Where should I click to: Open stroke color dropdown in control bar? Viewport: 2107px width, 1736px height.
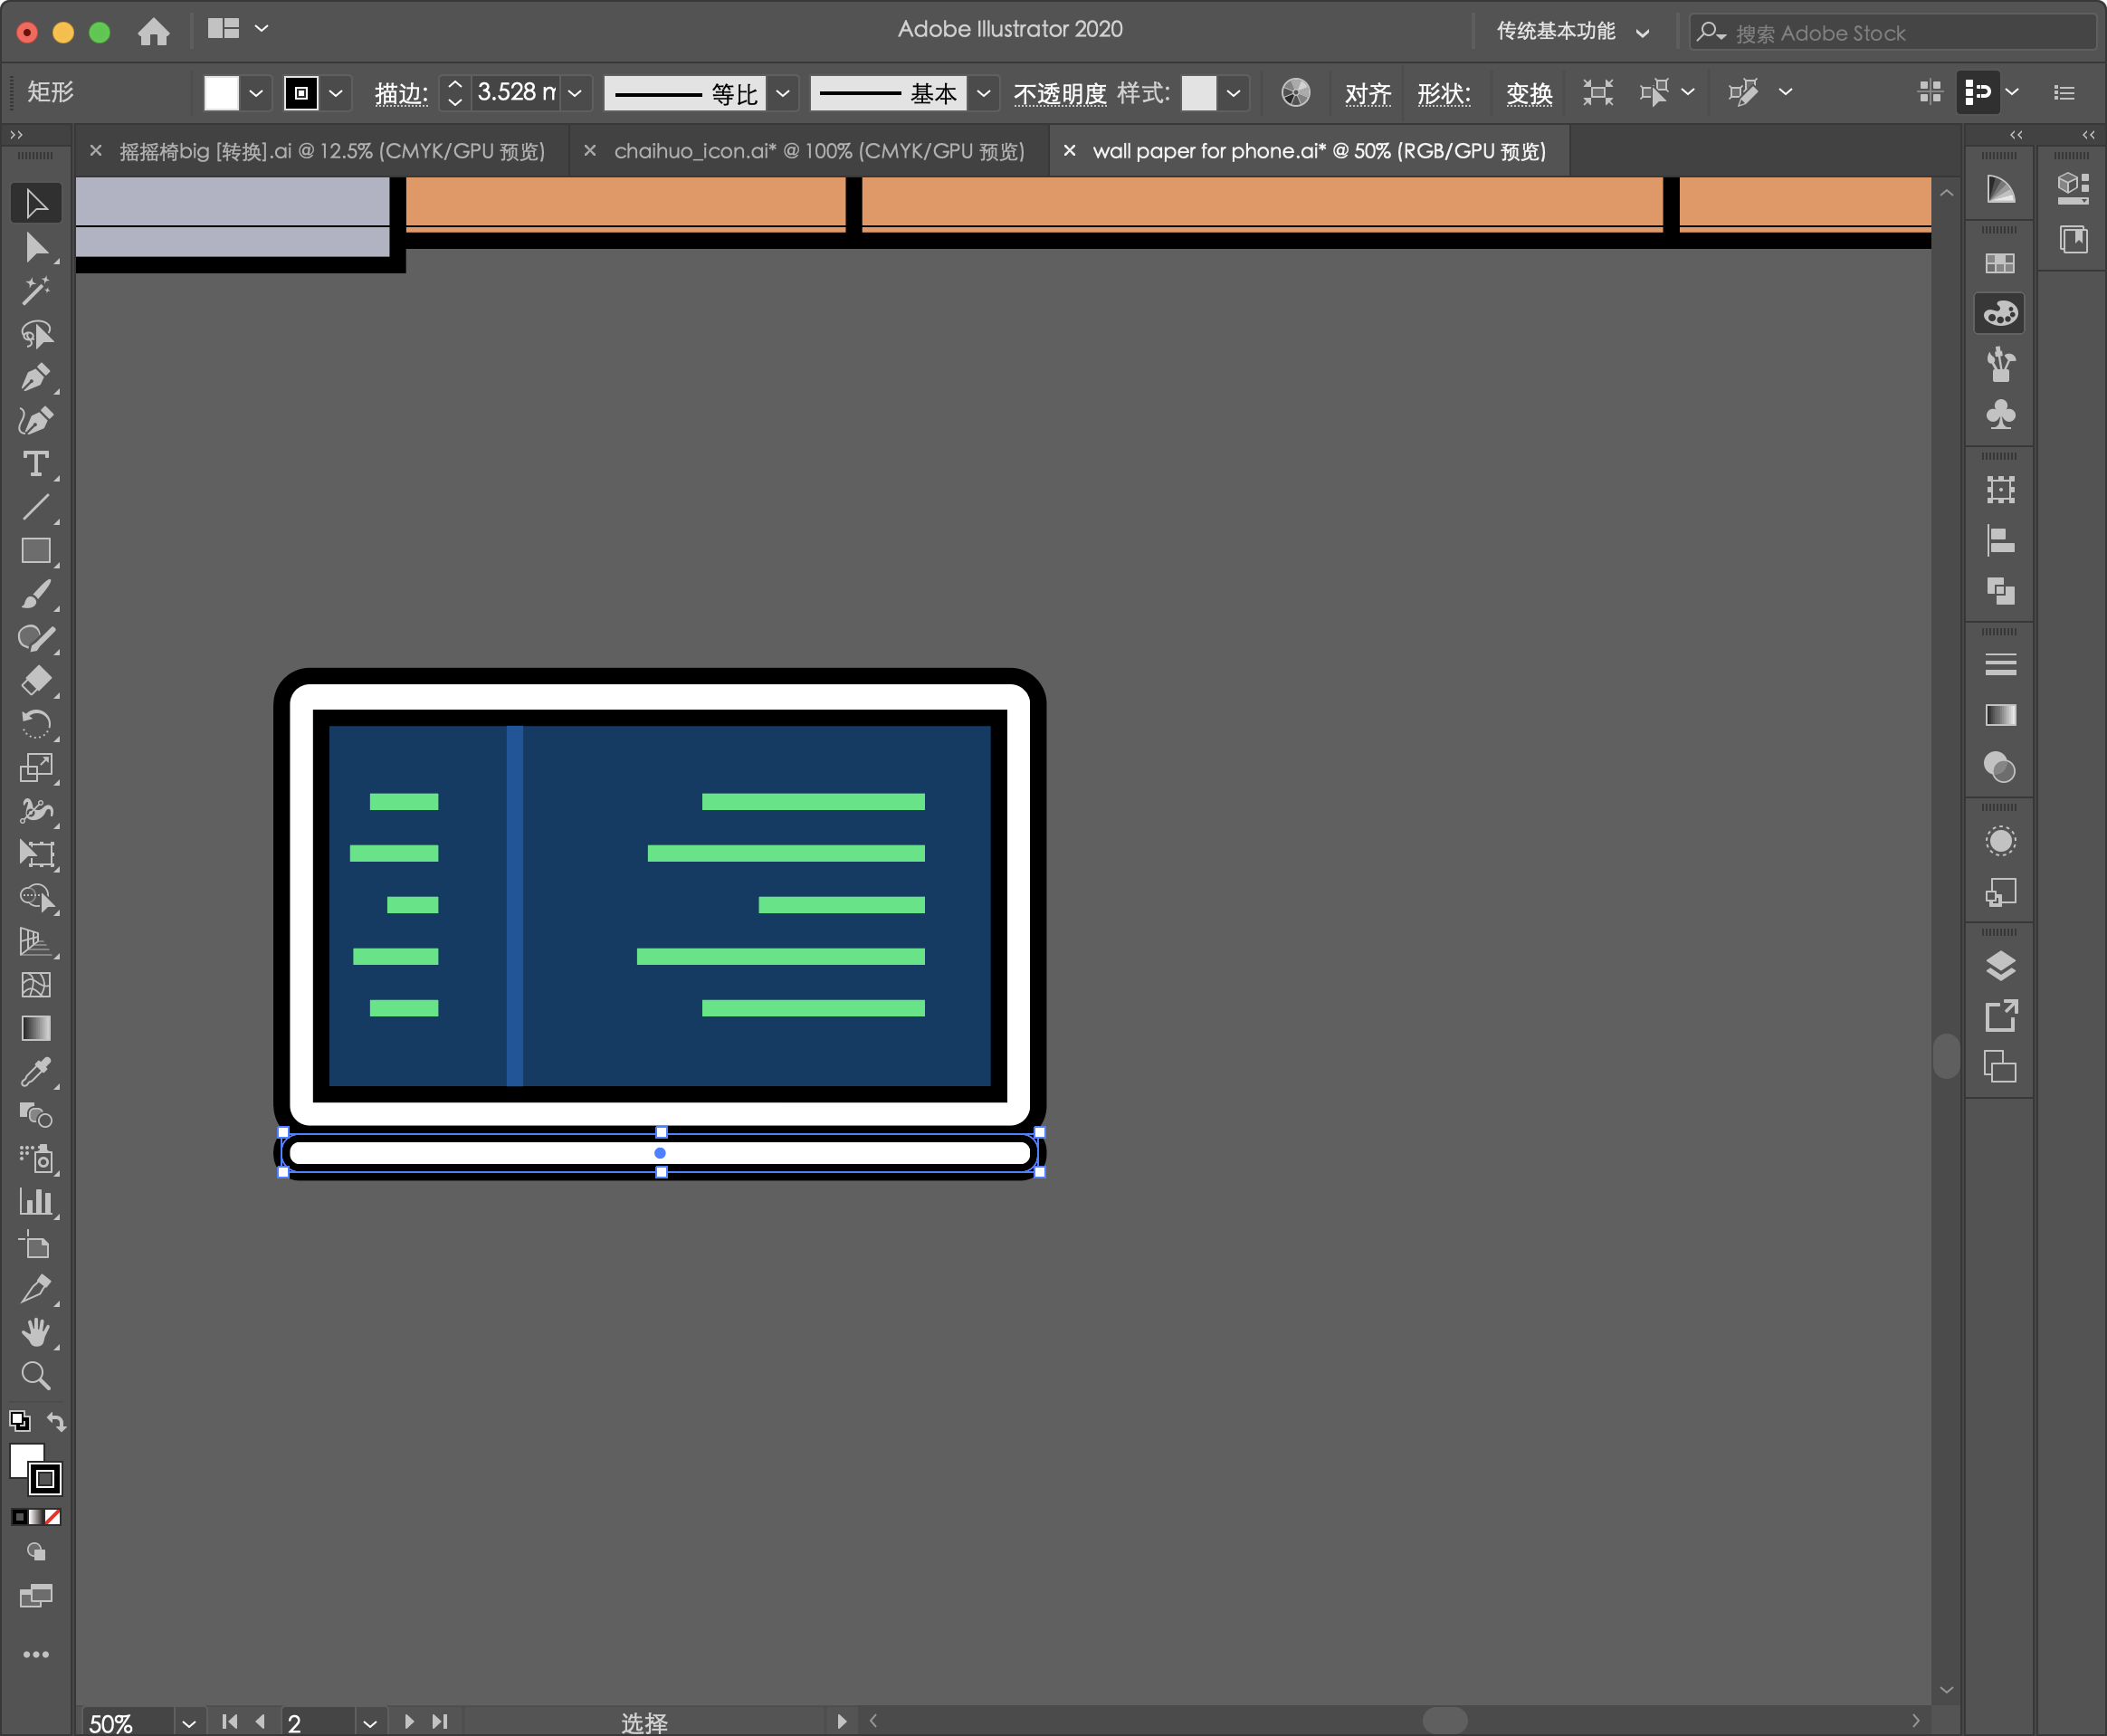click(x=336, y=93)
